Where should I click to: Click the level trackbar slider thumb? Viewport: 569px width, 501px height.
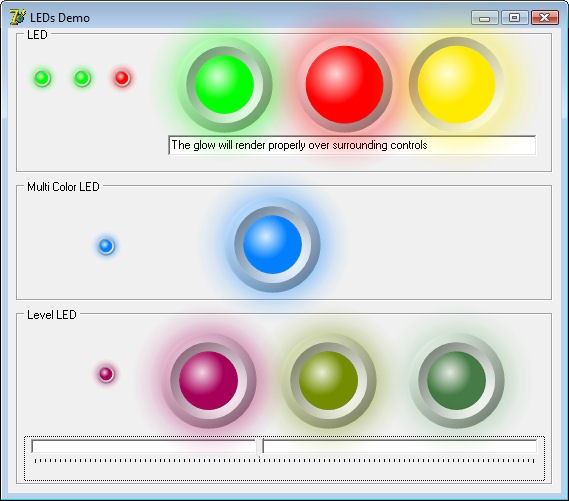coord(259,448)
